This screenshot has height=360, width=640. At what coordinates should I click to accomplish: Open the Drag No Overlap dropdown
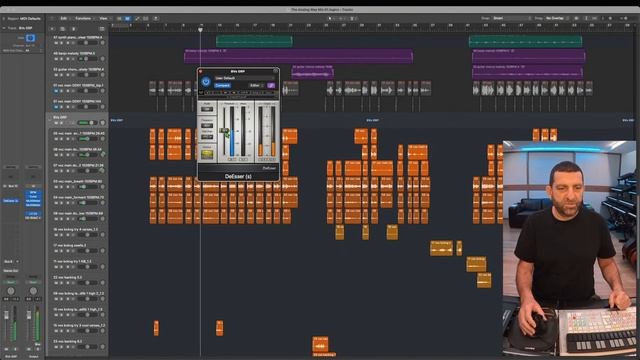pos(558,18)
